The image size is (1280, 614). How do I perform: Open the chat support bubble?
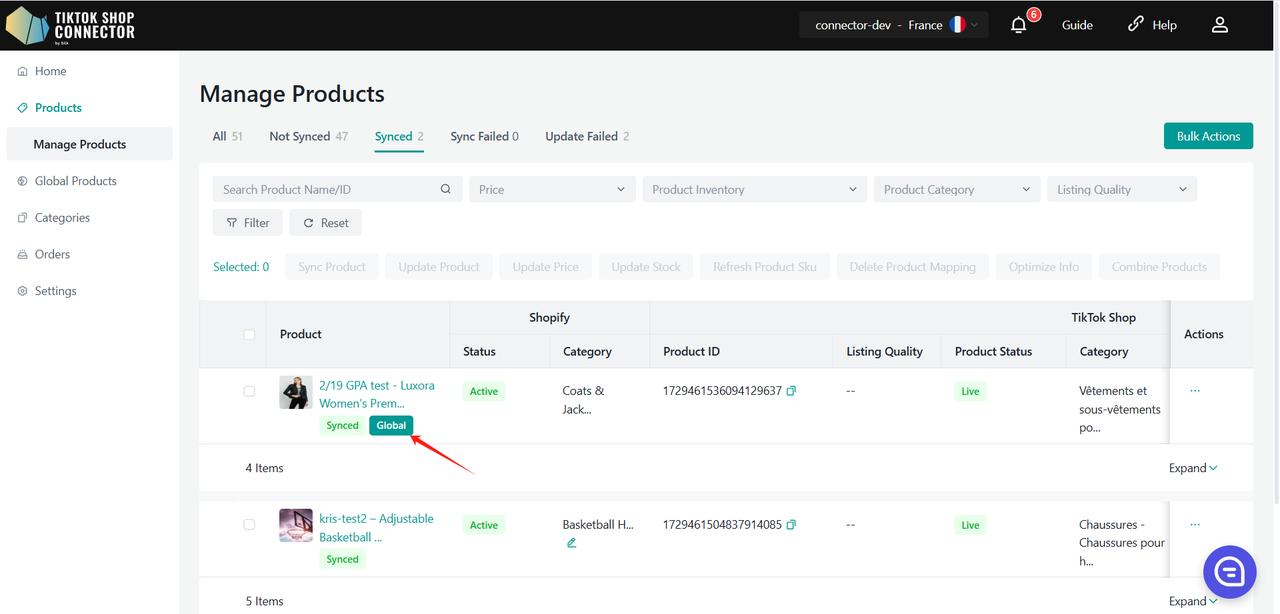point(1229,571)
